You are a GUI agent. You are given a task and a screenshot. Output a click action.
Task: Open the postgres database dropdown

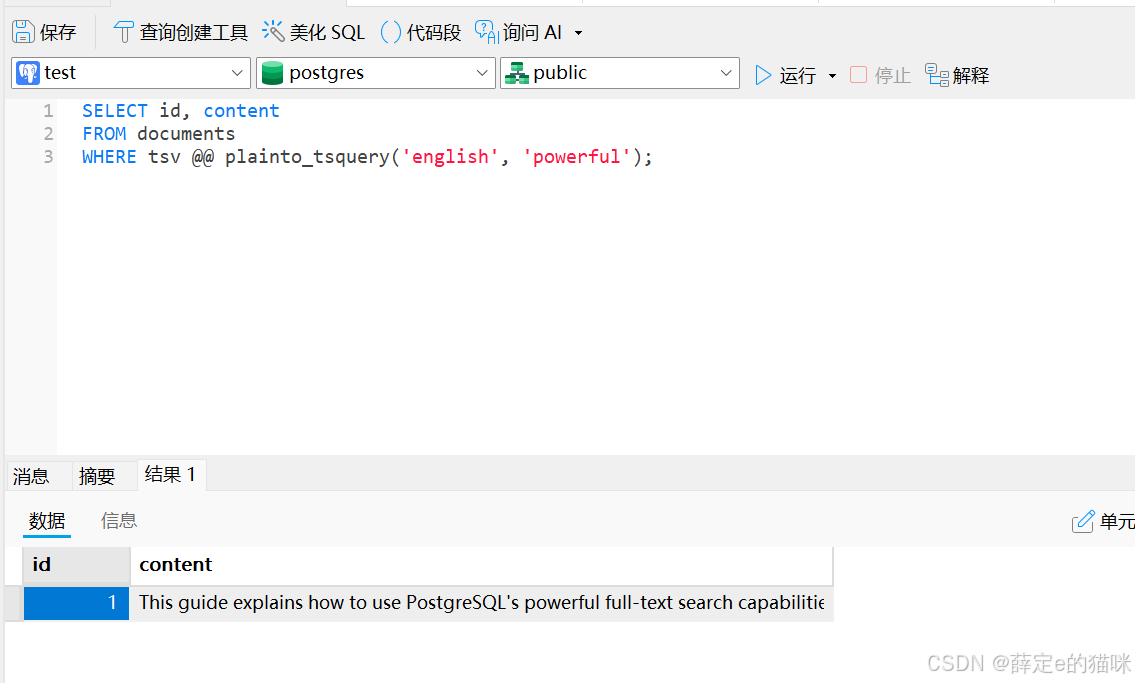[x=482, y=73]
